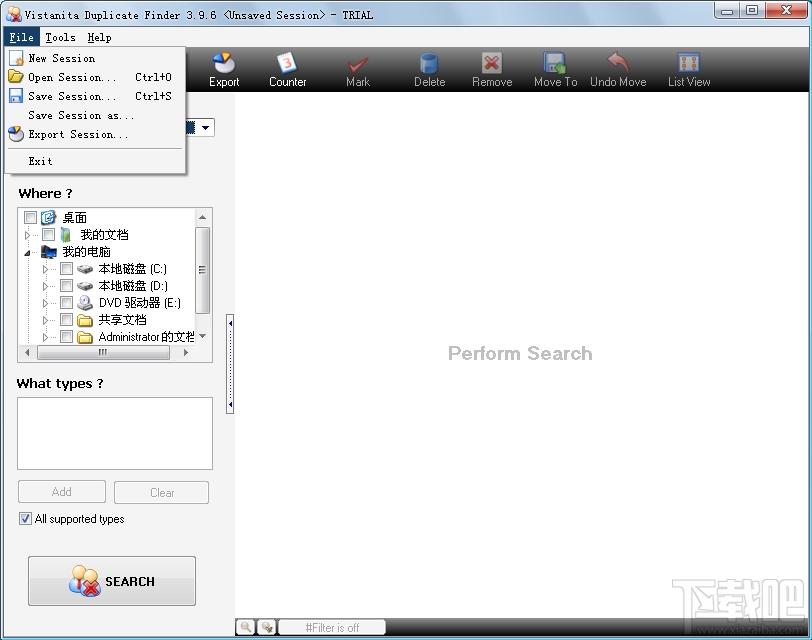Open the dropdown arrow beside the File menu
The image size is (812, 640).
coord(206,127)
